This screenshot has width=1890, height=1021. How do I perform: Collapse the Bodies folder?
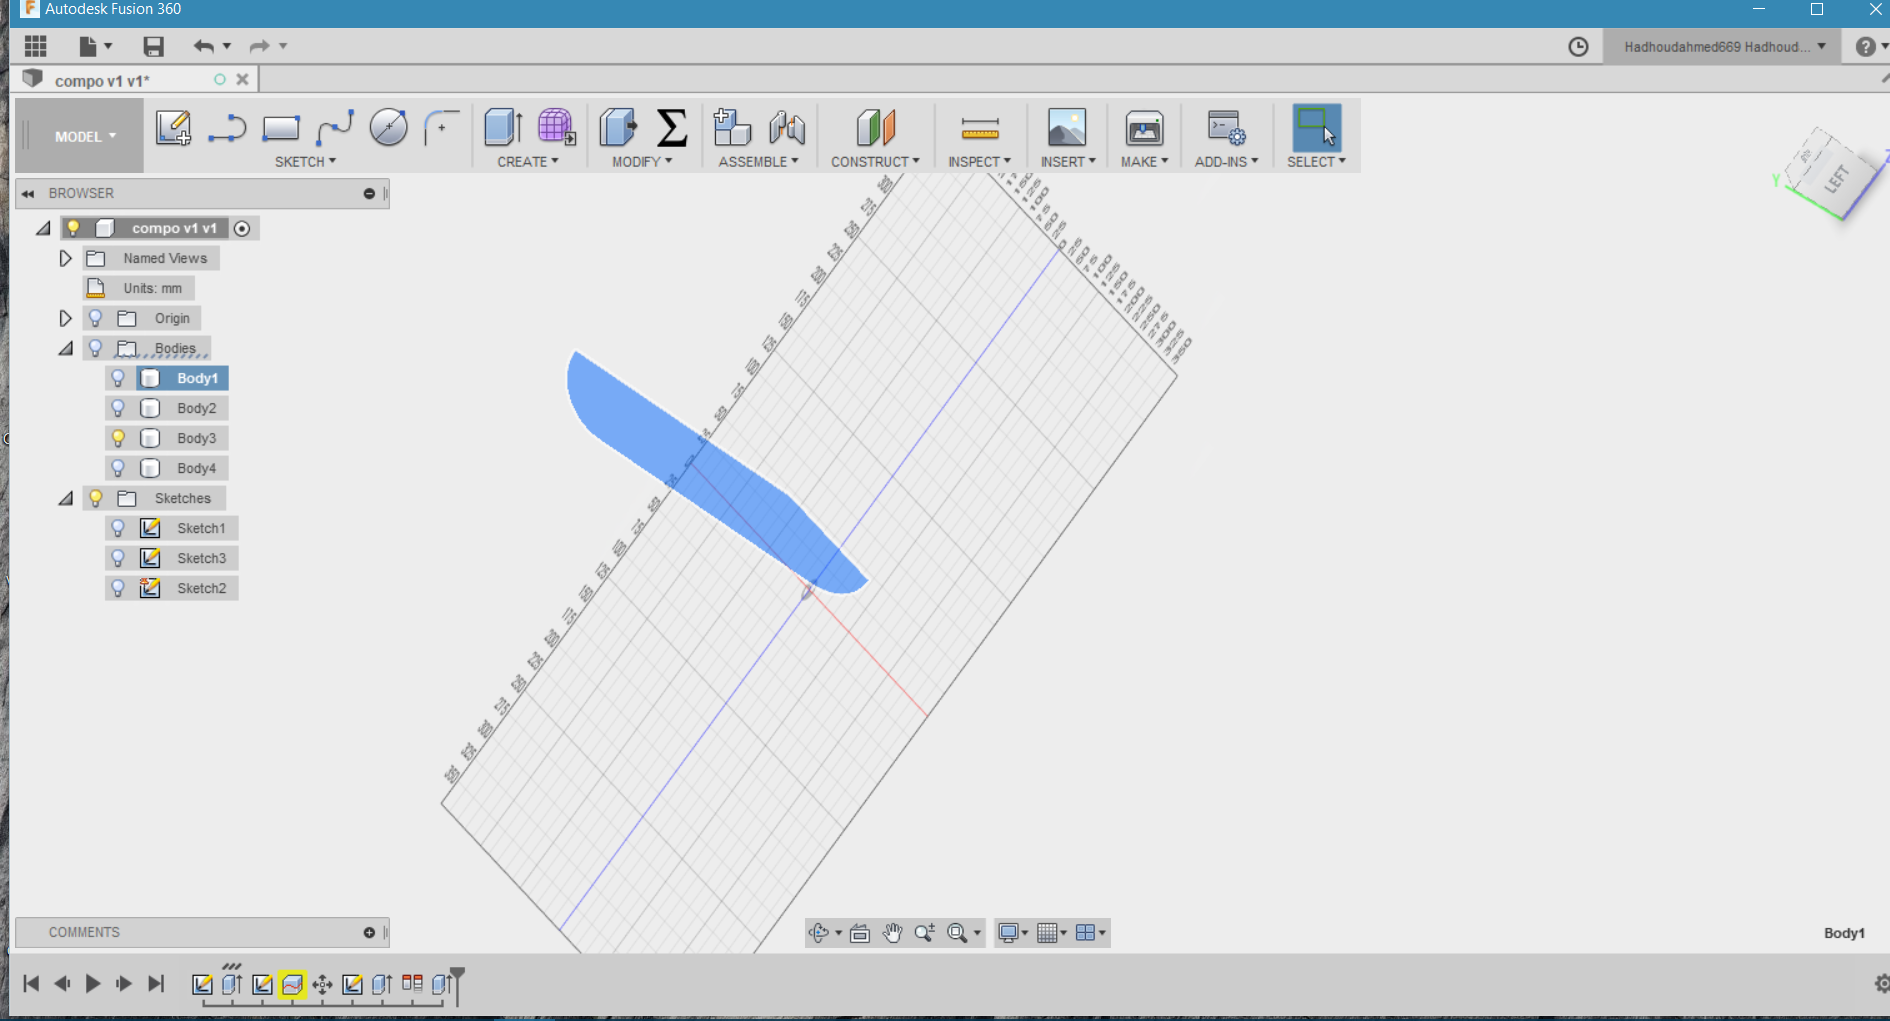coord(66,348)
